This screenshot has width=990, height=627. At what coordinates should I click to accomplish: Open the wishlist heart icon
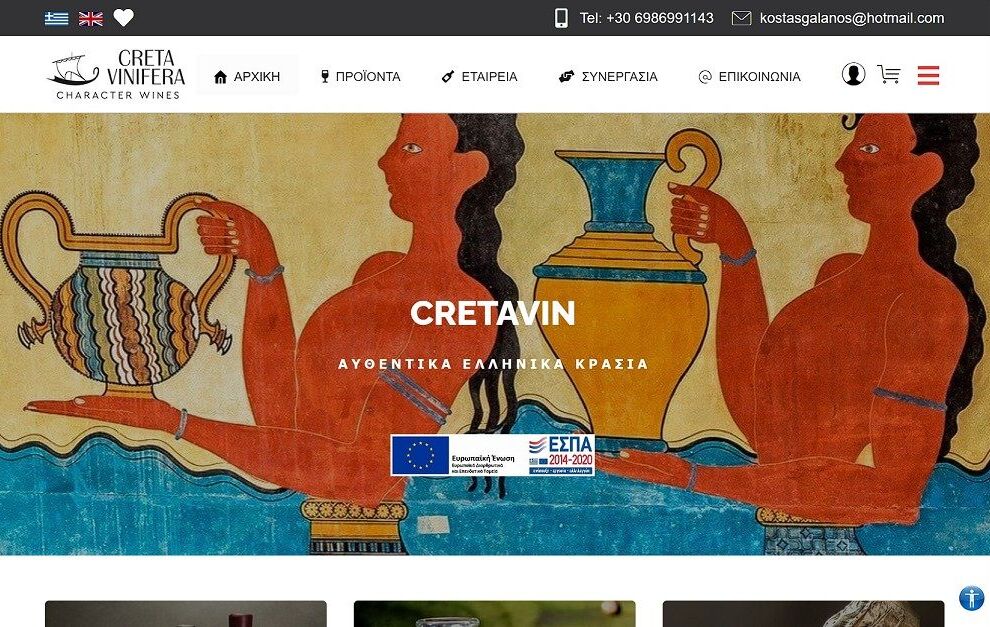tap(123, 18)
